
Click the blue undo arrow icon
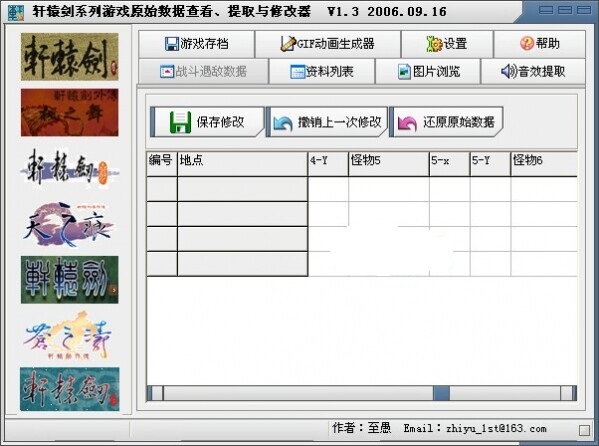pos(283,123)
